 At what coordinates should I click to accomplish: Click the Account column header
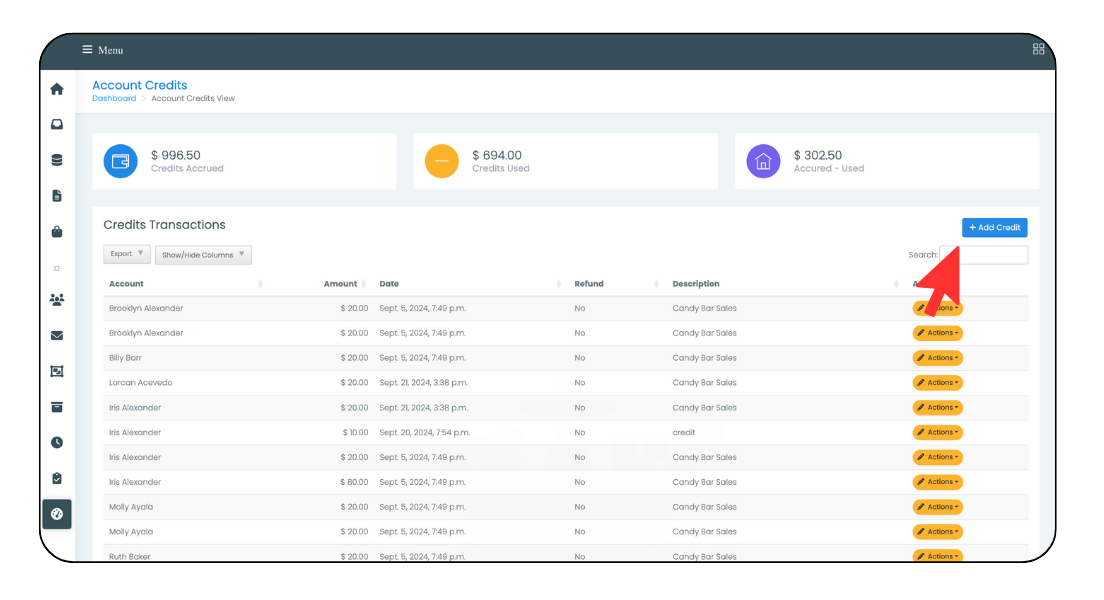126,284
